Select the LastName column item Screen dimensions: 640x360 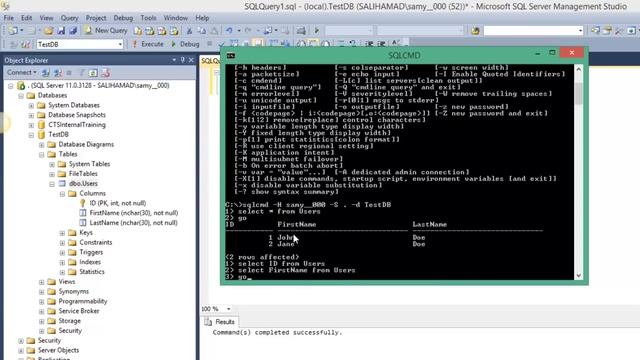tap(133, 223)
